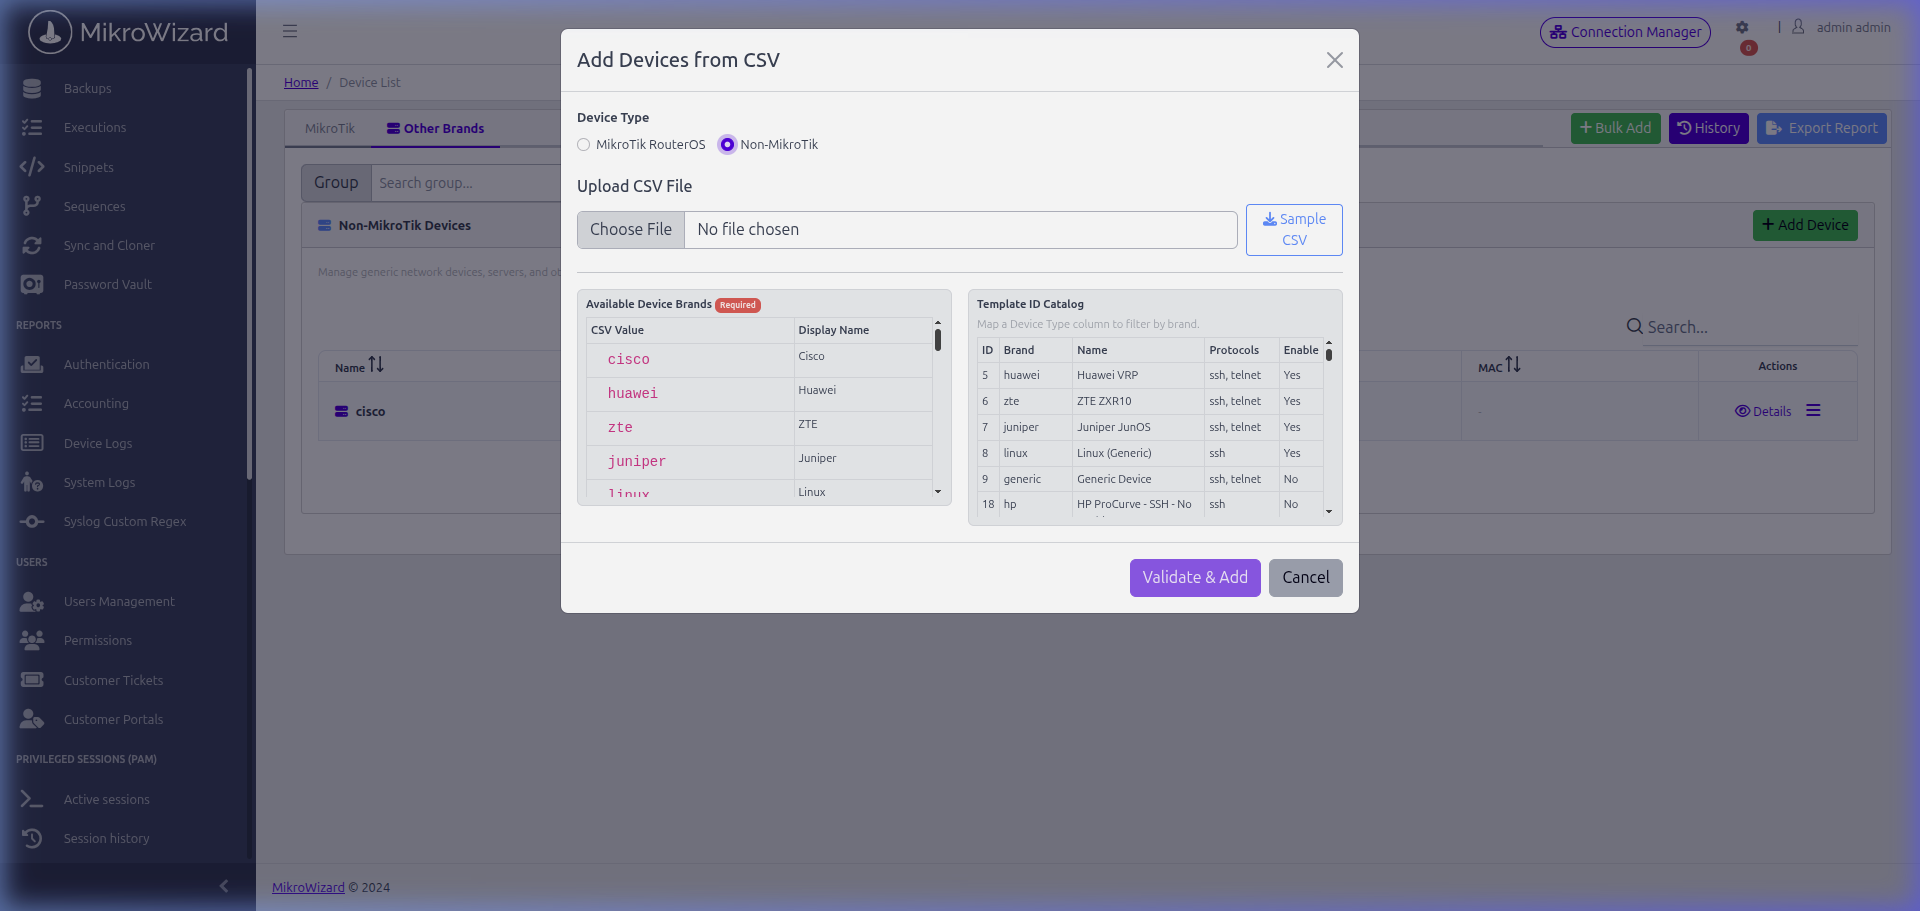The image size is (1920, 911).
Task: Click the Search group input
Action: coord(466,183)
